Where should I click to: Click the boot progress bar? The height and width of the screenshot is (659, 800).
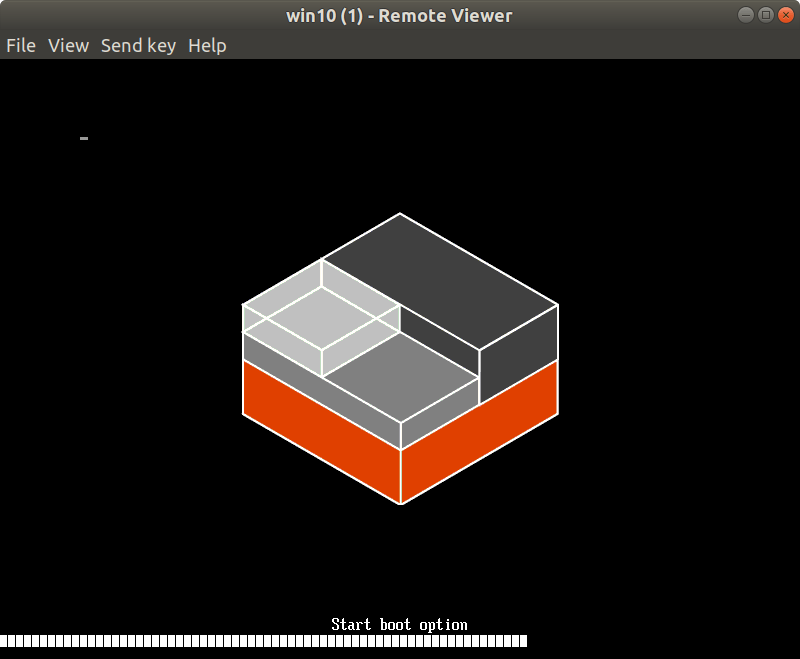263,641
